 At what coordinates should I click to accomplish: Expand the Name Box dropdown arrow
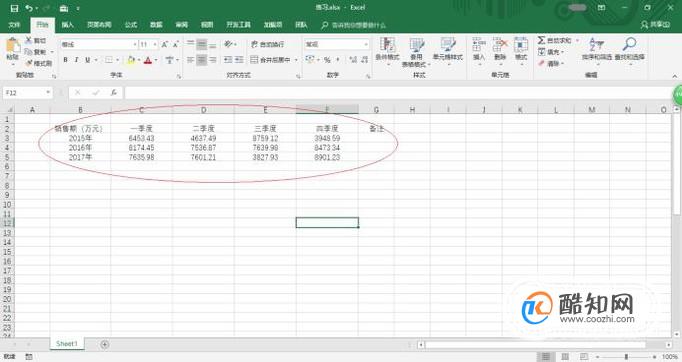click(x=48, y=93)
